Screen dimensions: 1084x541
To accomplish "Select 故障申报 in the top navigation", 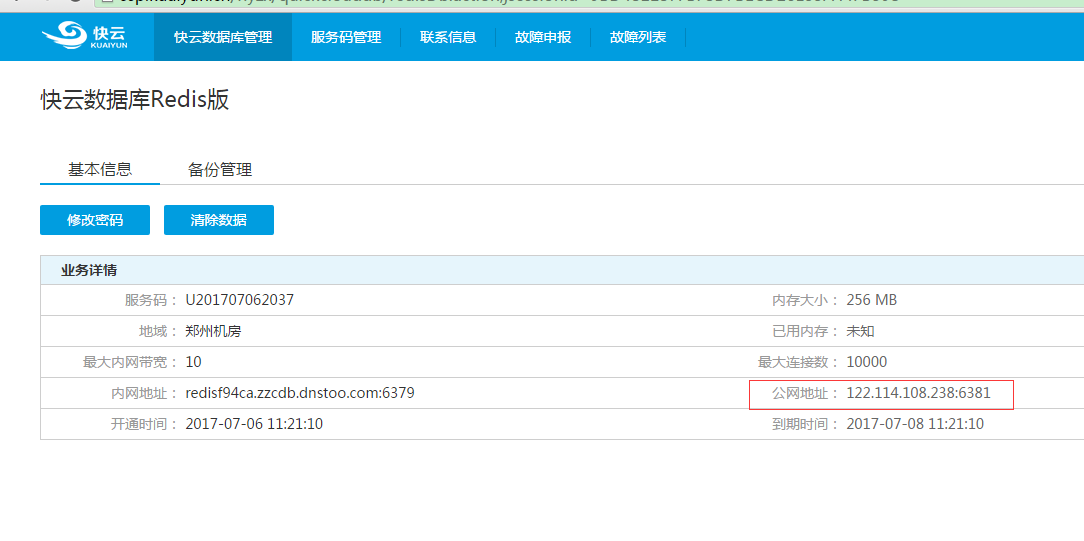I will pos(543,37).
